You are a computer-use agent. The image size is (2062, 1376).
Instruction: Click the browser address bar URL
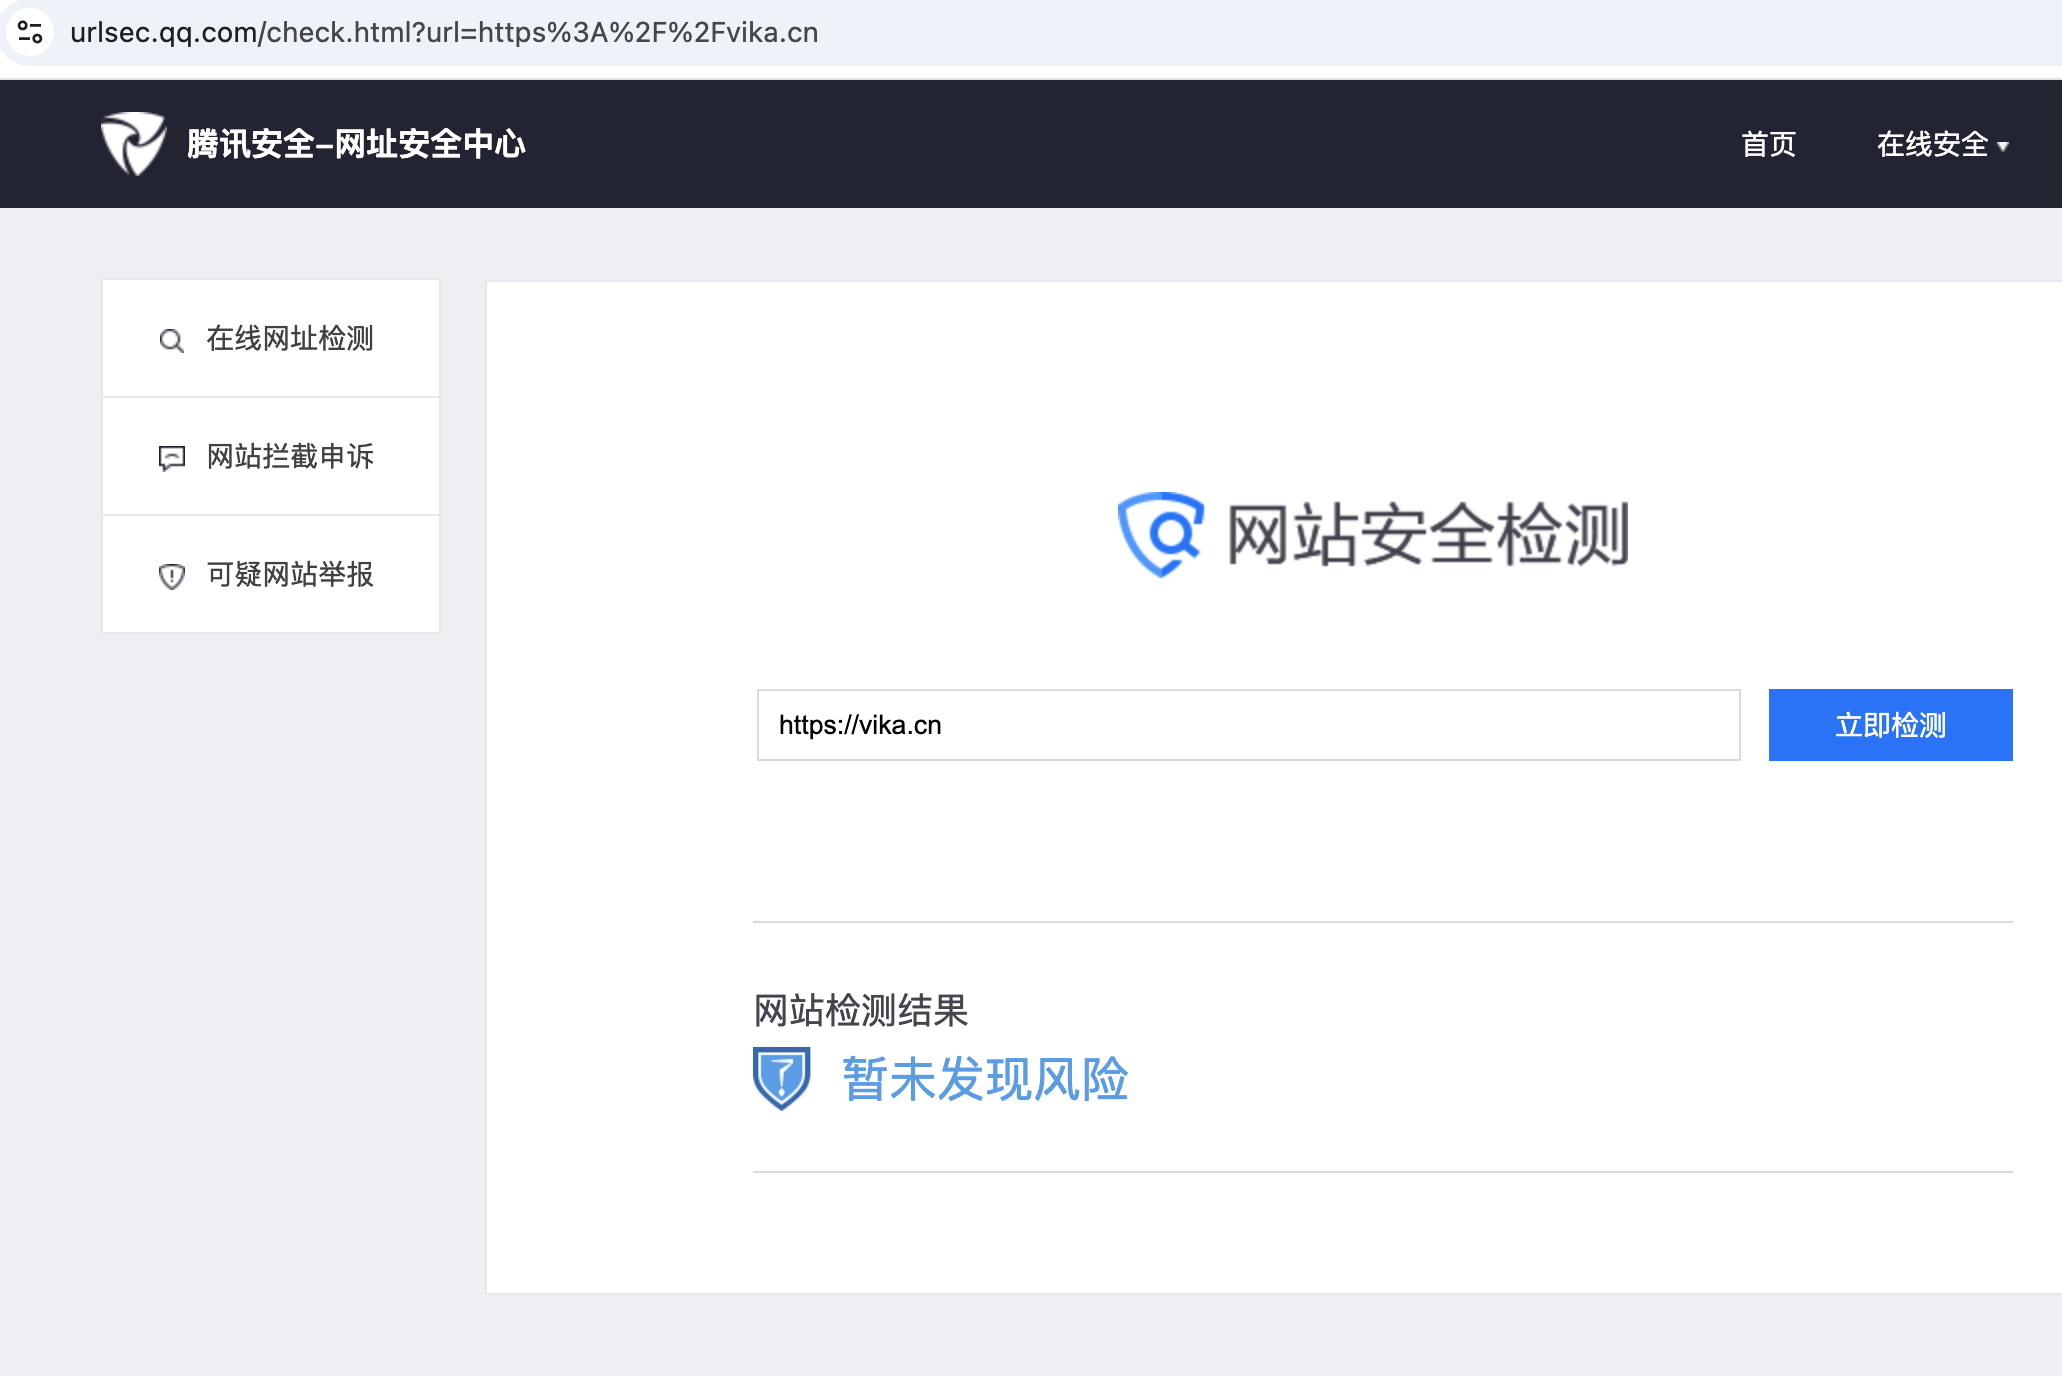(x=444, y=32)
